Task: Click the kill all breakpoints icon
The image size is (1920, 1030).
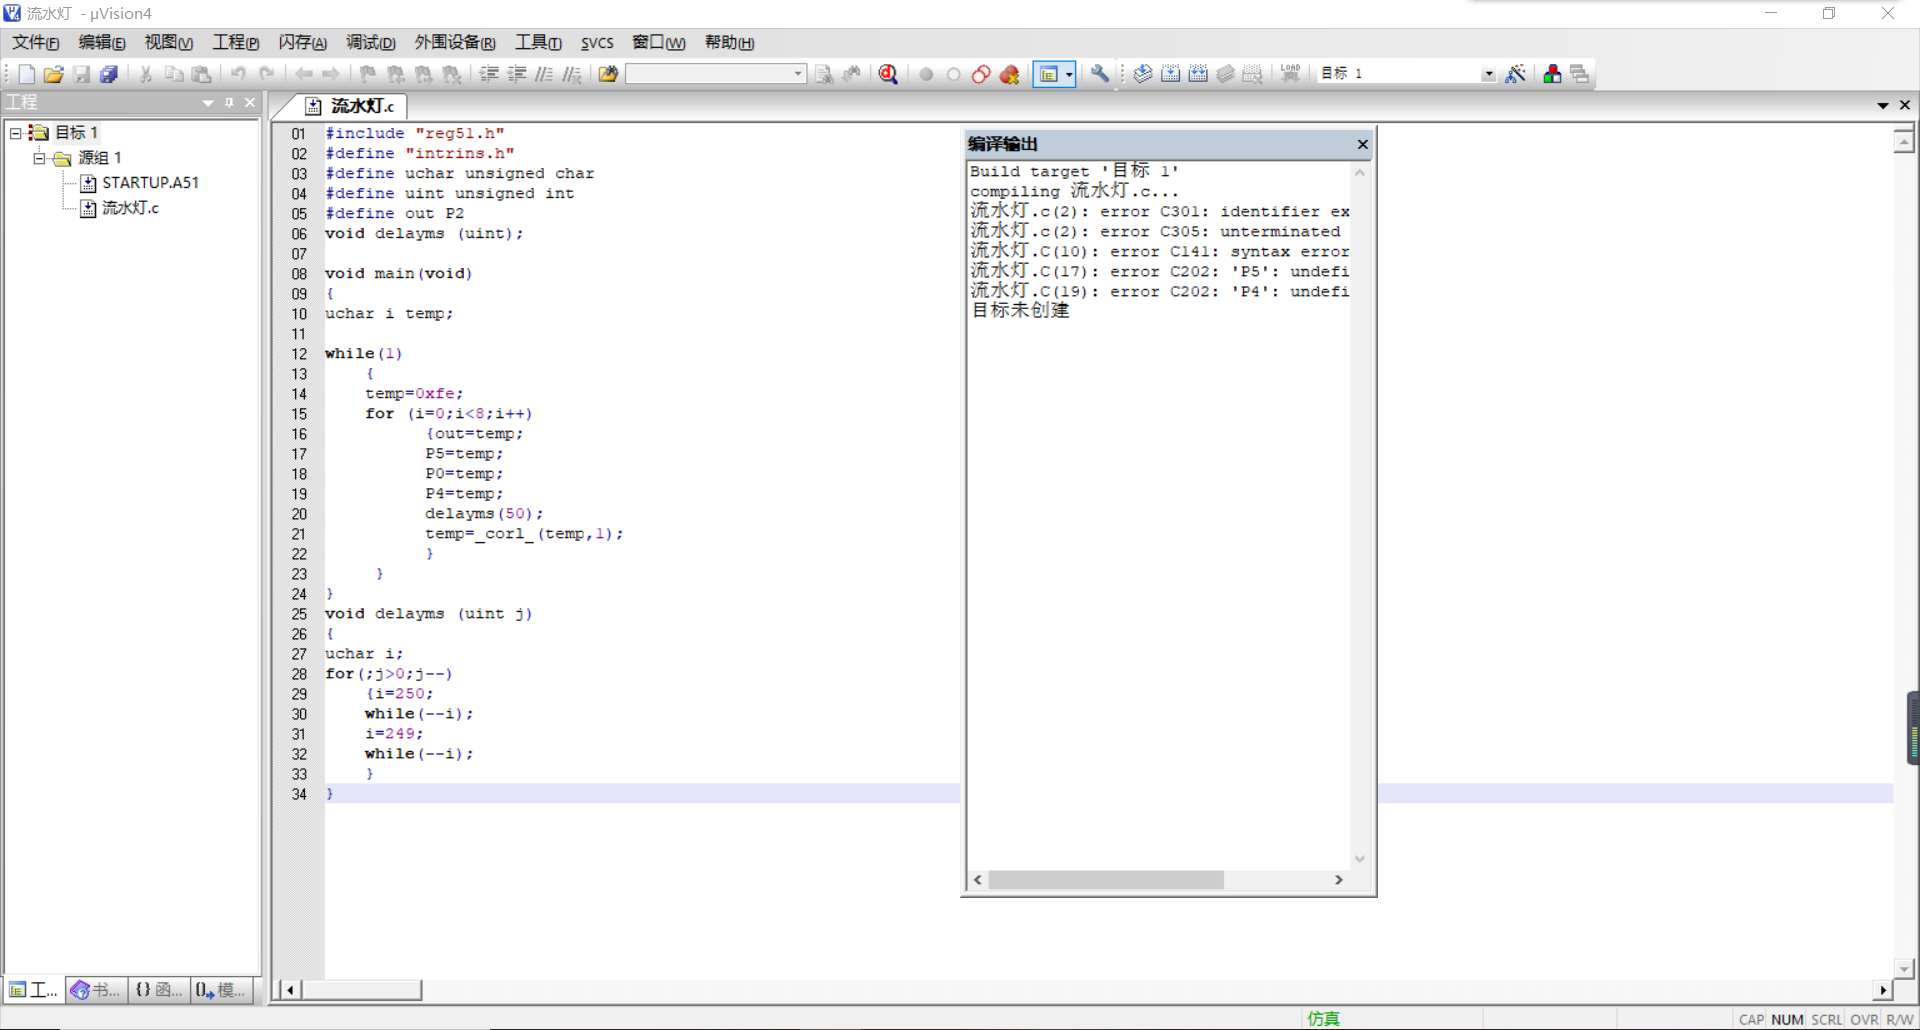Action: tap(1010, 74)
